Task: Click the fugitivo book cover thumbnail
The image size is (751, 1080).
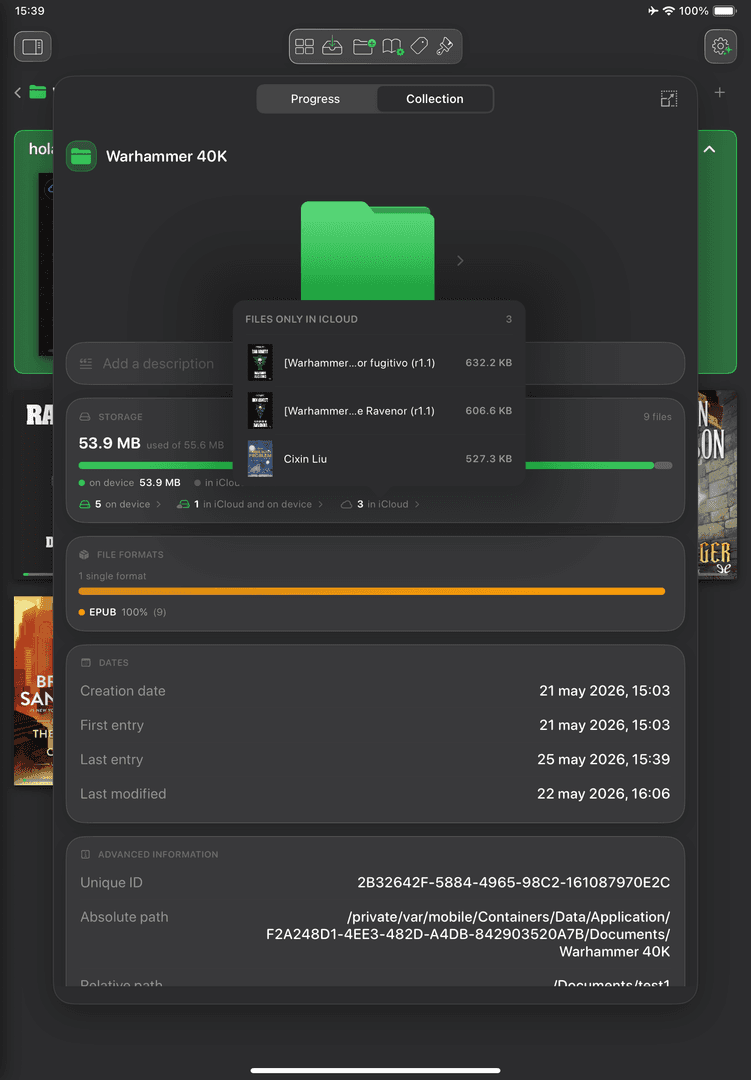Action: (x=260, y=362)
